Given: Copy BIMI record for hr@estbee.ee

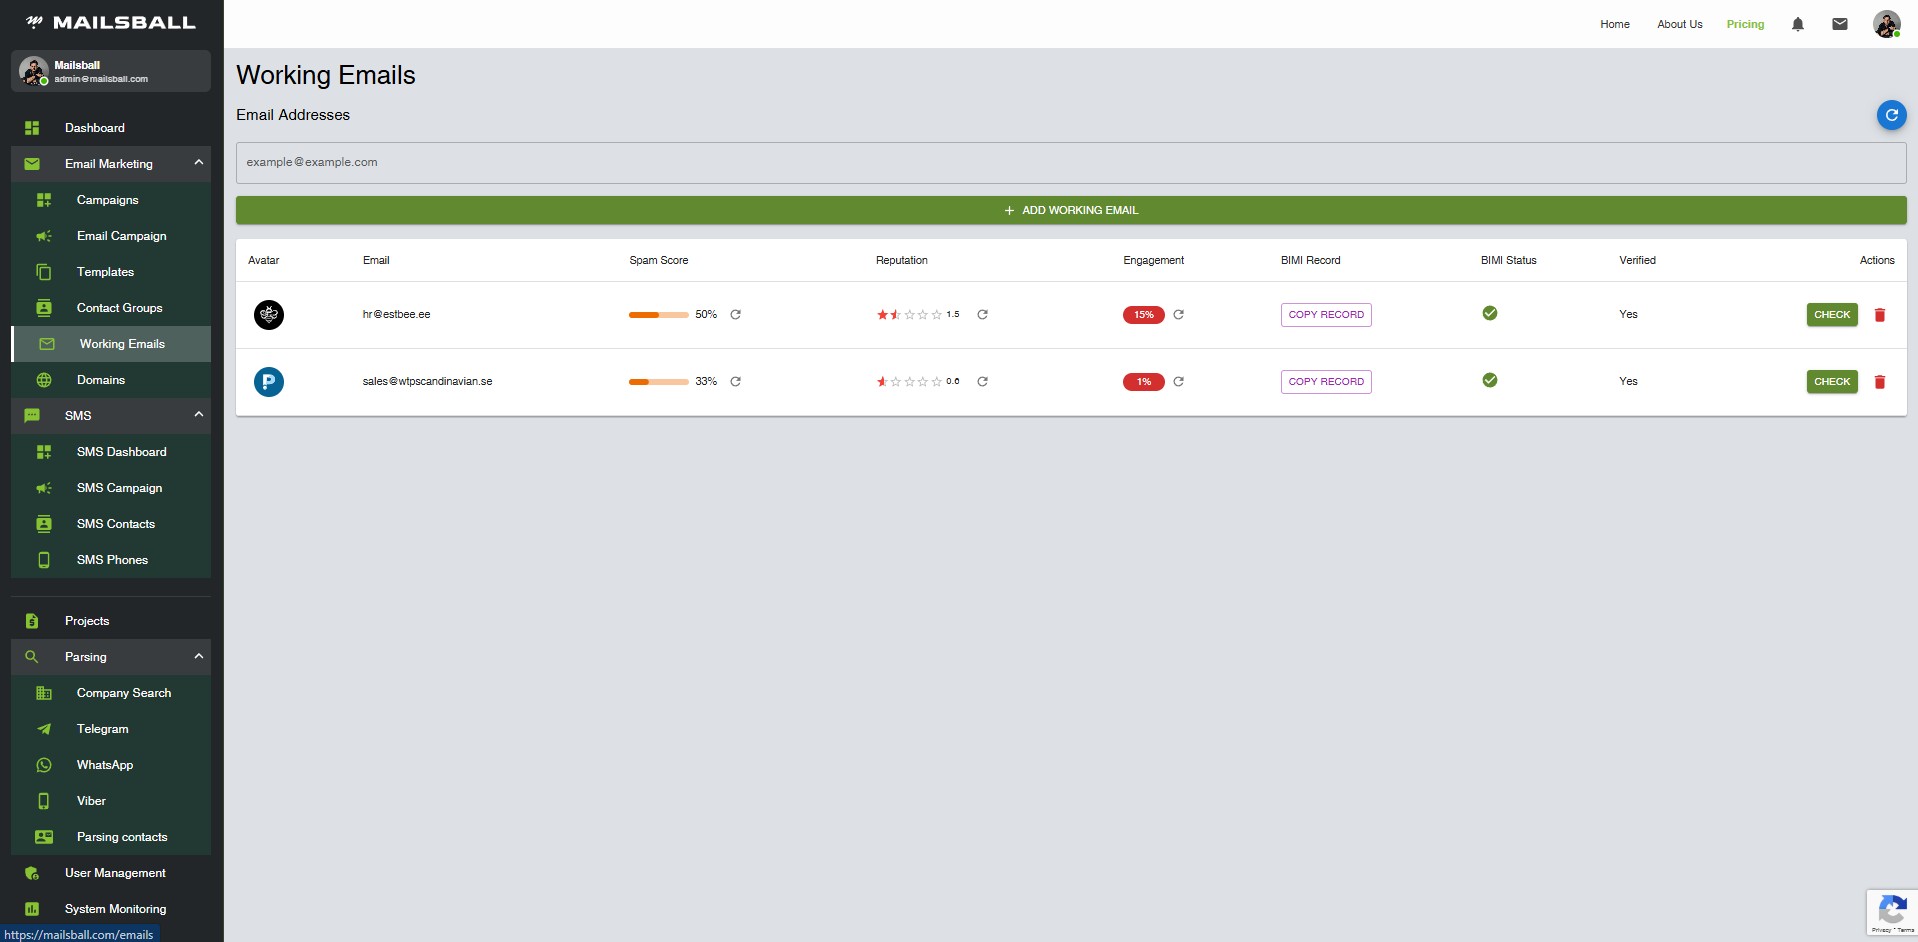Looking at the screenshot, I should tap(1325, 315).
